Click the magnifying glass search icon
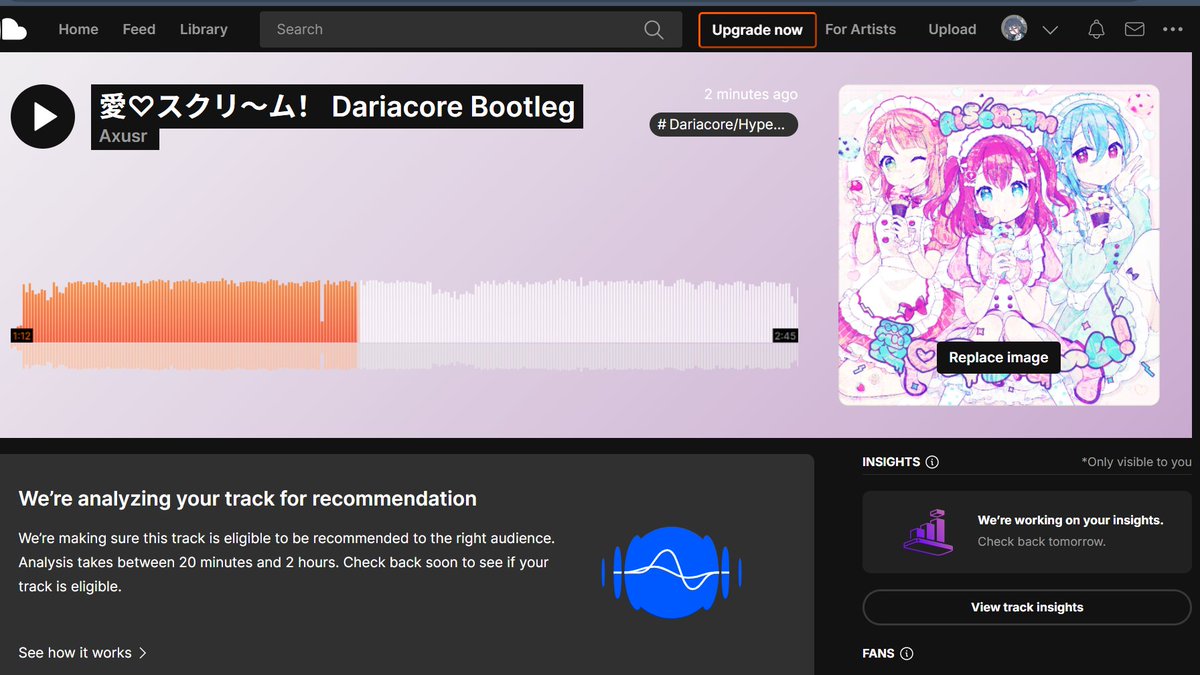The height and width of the screenshot is (675, 1200). click(x=654, y=30)
